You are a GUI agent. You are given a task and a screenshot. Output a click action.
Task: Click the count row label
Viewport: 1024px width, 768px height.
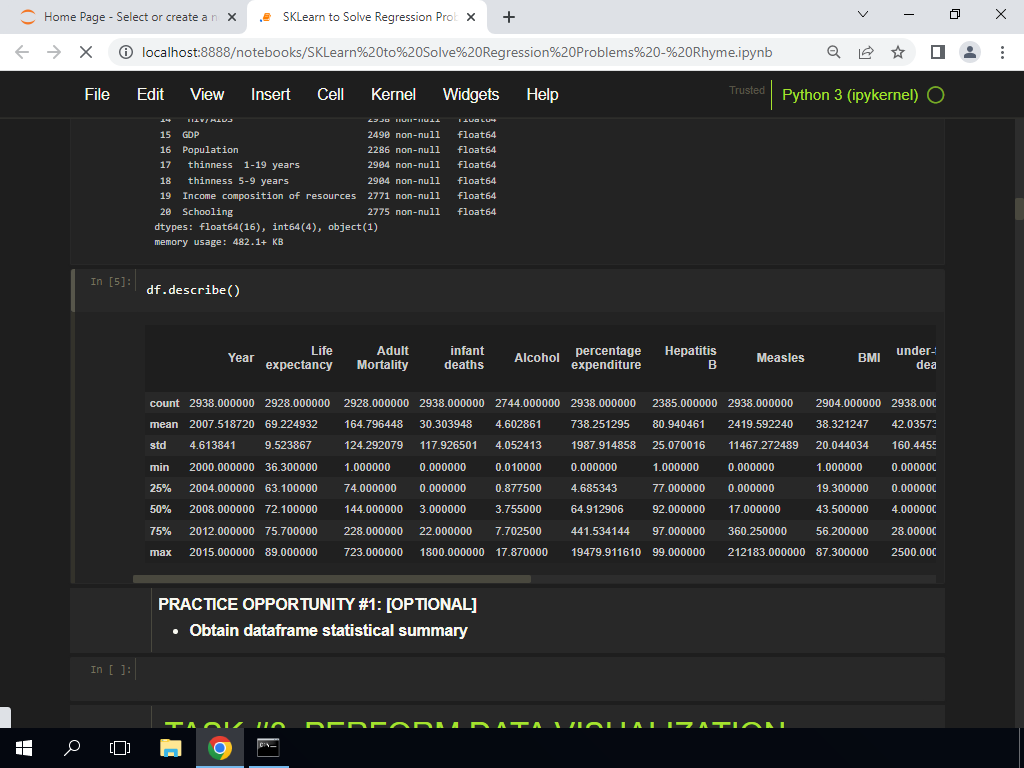click(164, 404)
